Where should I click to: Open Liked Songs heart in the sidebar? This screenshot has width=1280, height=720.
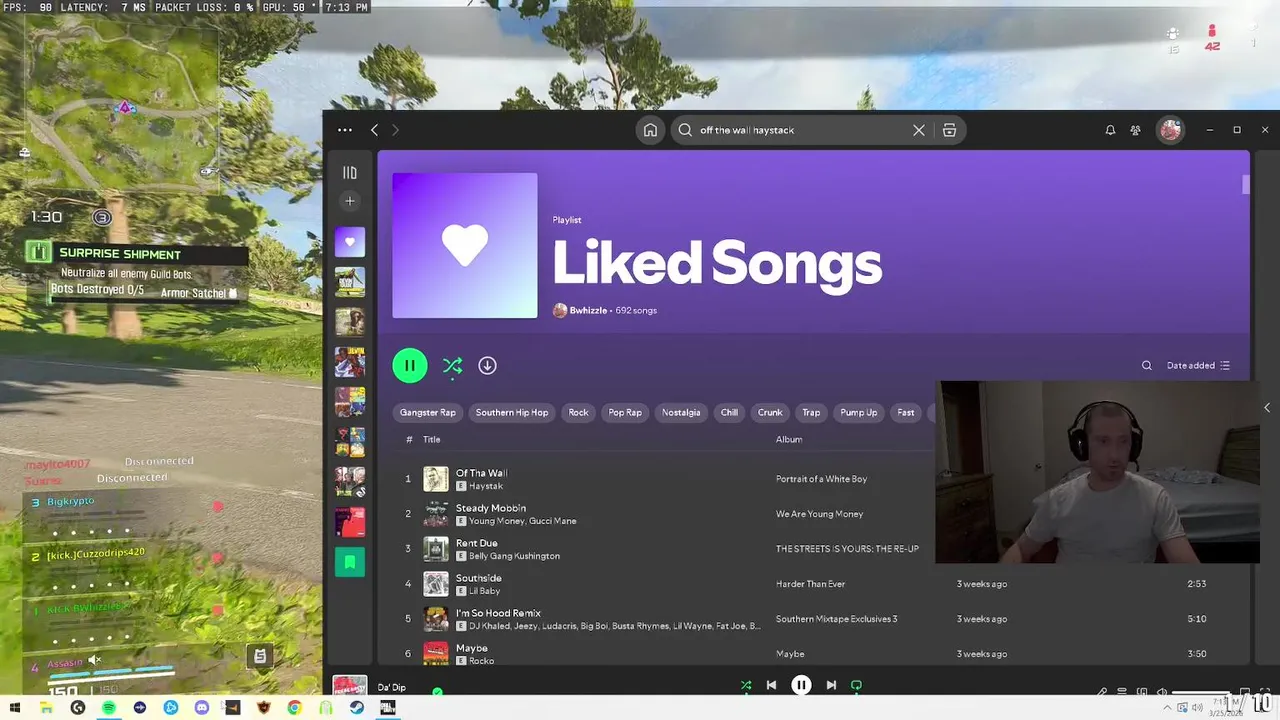[350, 241]
